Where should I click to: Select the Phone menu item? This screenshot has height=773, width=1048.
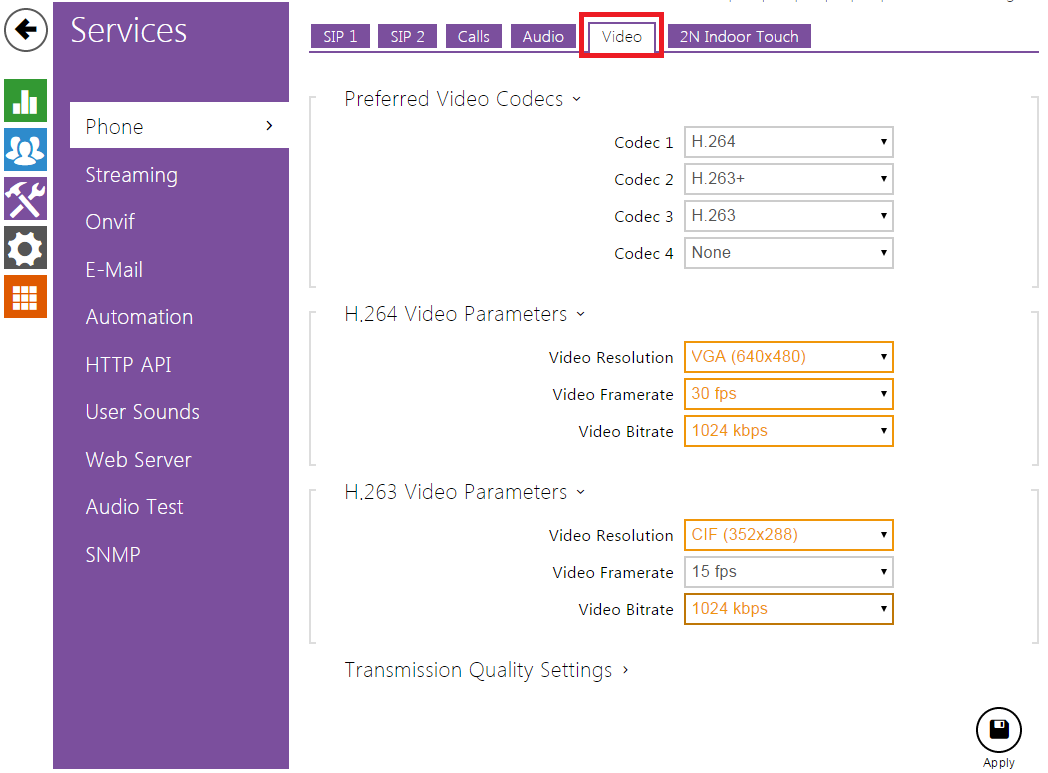pos(178,127)
